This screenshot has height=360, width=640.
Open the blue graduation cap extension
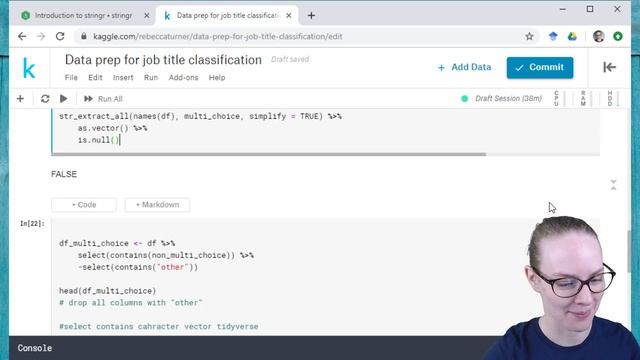553,36
